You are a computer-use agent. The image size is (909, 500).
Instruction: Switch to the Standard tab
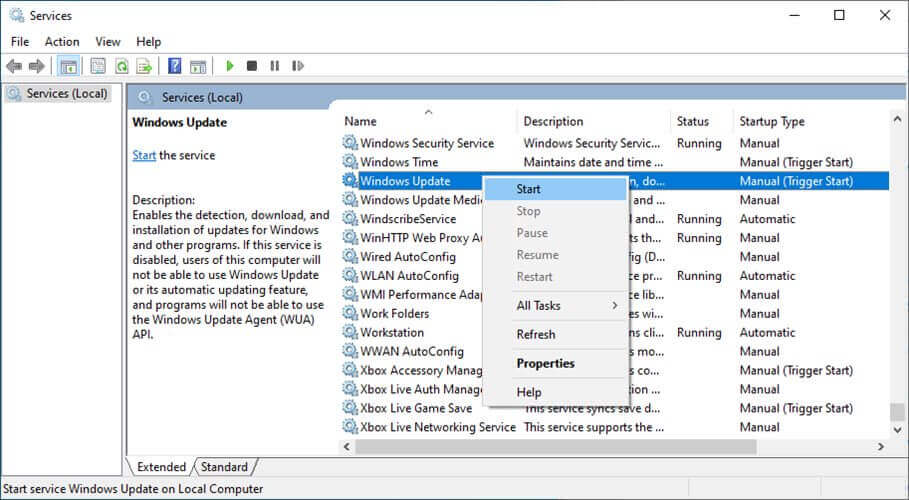pyautogui.click(x=224, y=466)
